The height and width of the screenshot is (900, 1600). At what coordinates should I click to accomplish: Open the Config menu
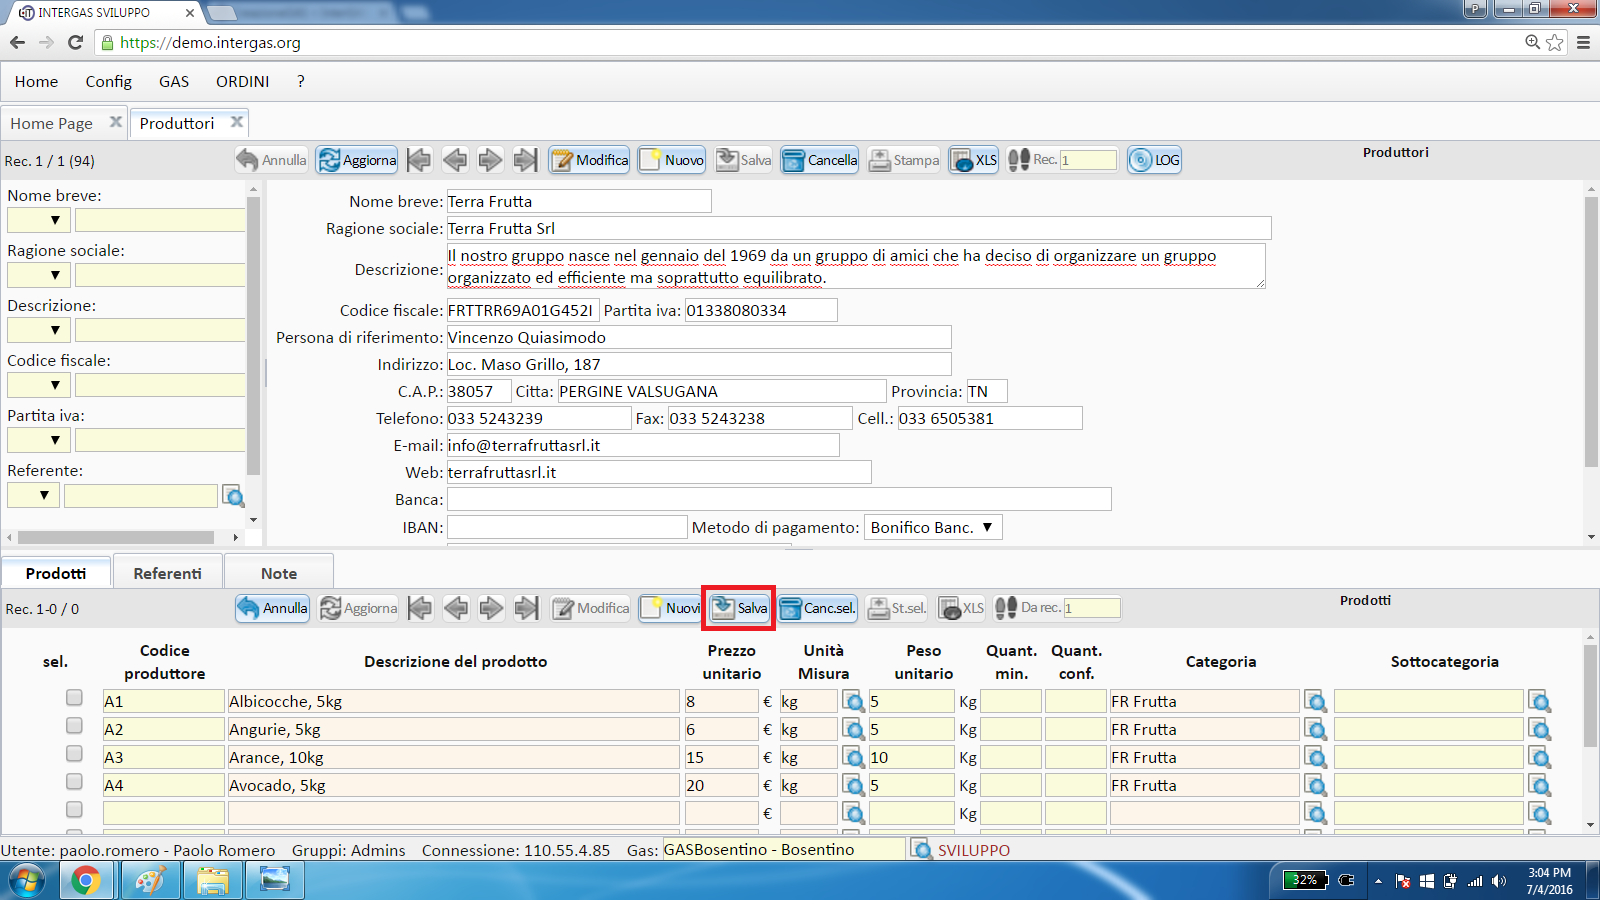(108, 81)
